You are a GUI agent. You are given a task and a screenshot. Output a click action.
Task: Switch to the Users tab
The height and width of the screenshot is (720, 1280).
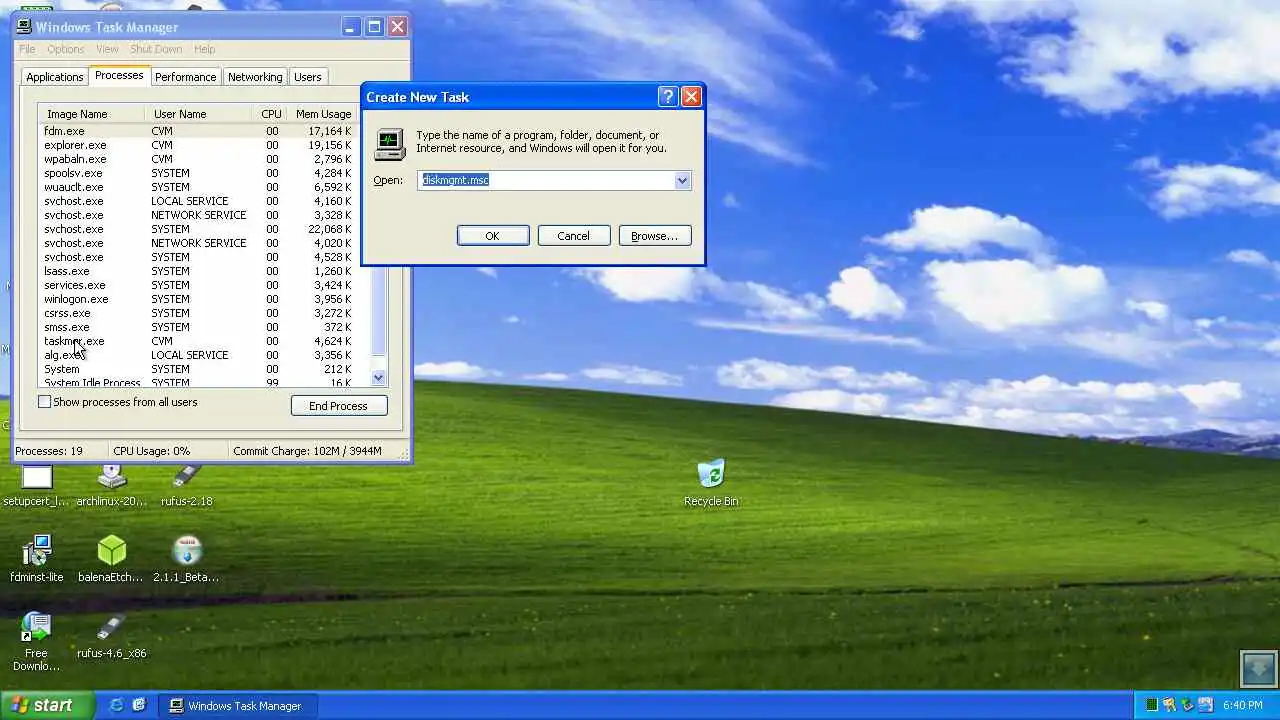point(308,77)
